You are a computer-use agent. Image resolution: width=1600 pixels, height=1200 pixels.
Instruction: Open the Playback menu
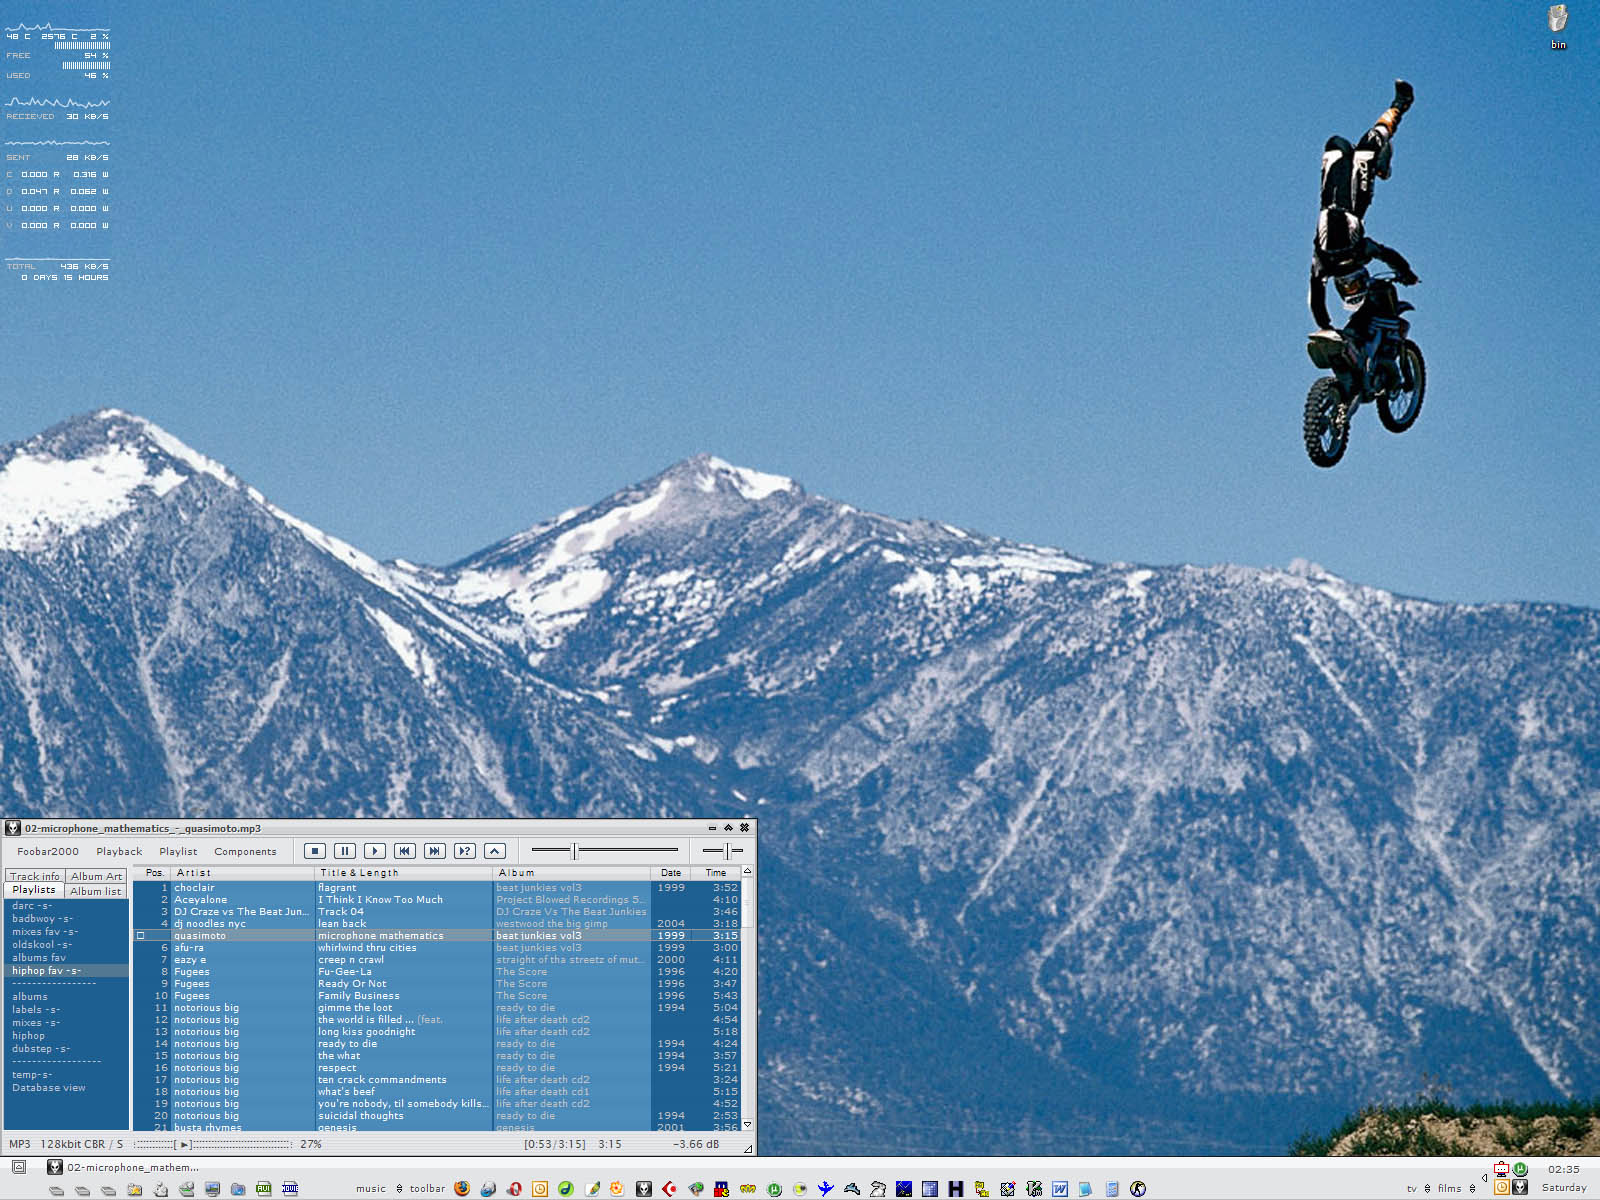pos(119,852)
